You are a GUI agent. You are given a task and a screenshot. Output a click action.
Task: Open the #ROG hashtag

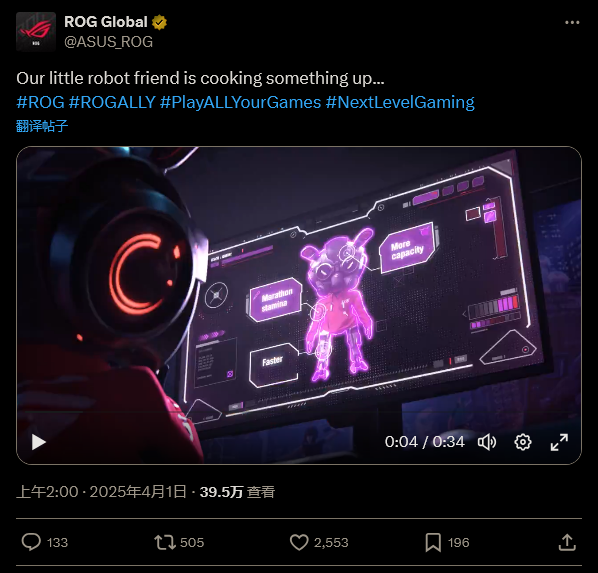tap(40, 102)
